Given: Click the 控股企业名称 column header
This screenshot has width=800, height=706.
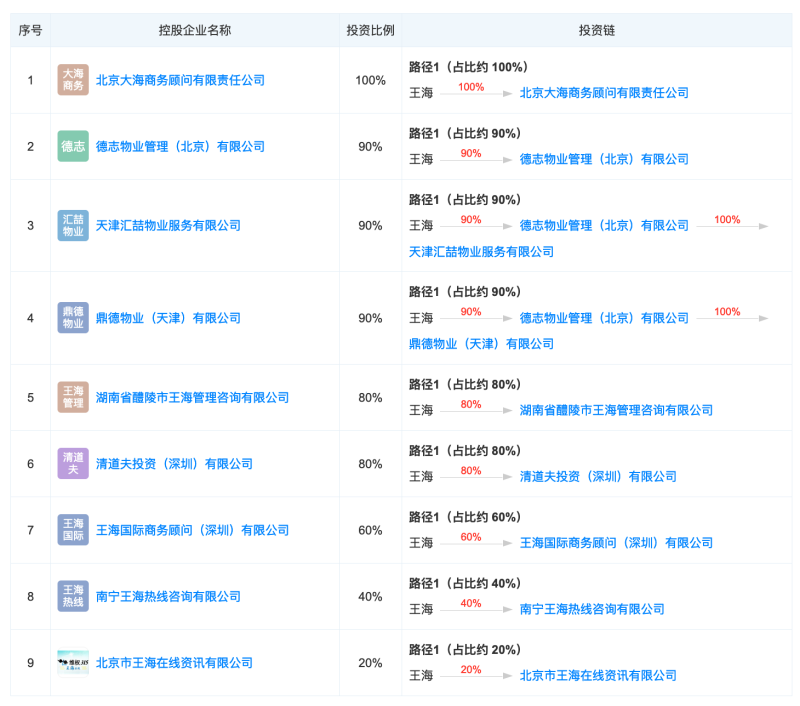Looking at the screenshot, I should tap(195, 31).
